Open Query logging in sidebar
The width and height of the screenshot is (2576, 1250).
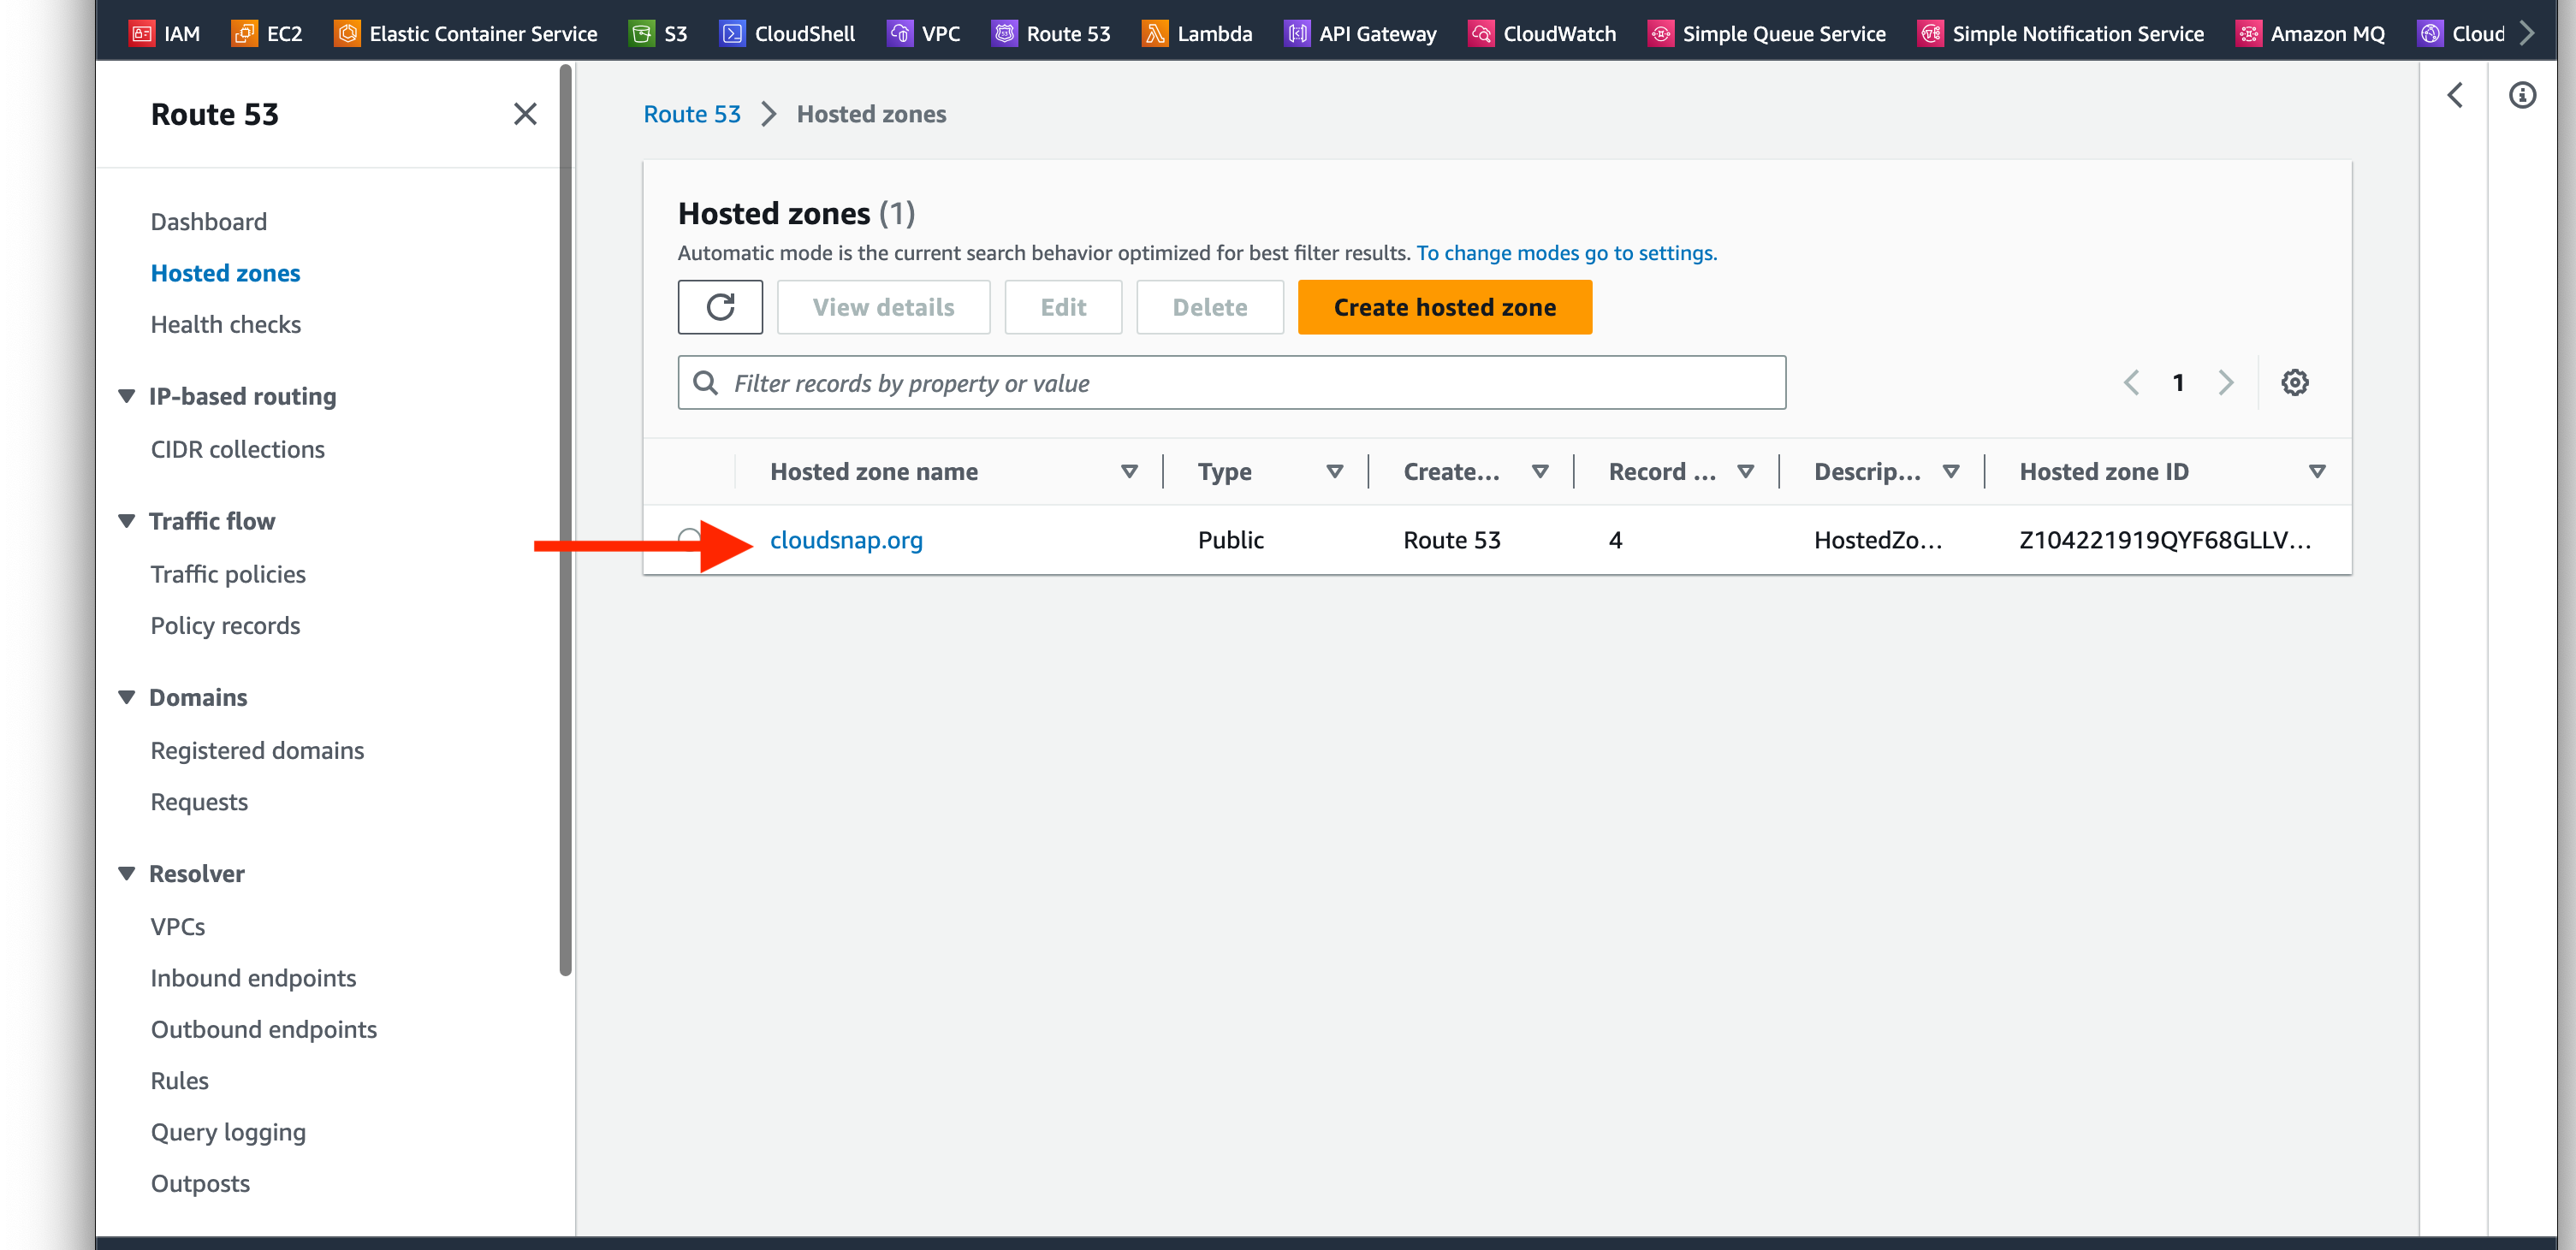[x=228, y=1132]
